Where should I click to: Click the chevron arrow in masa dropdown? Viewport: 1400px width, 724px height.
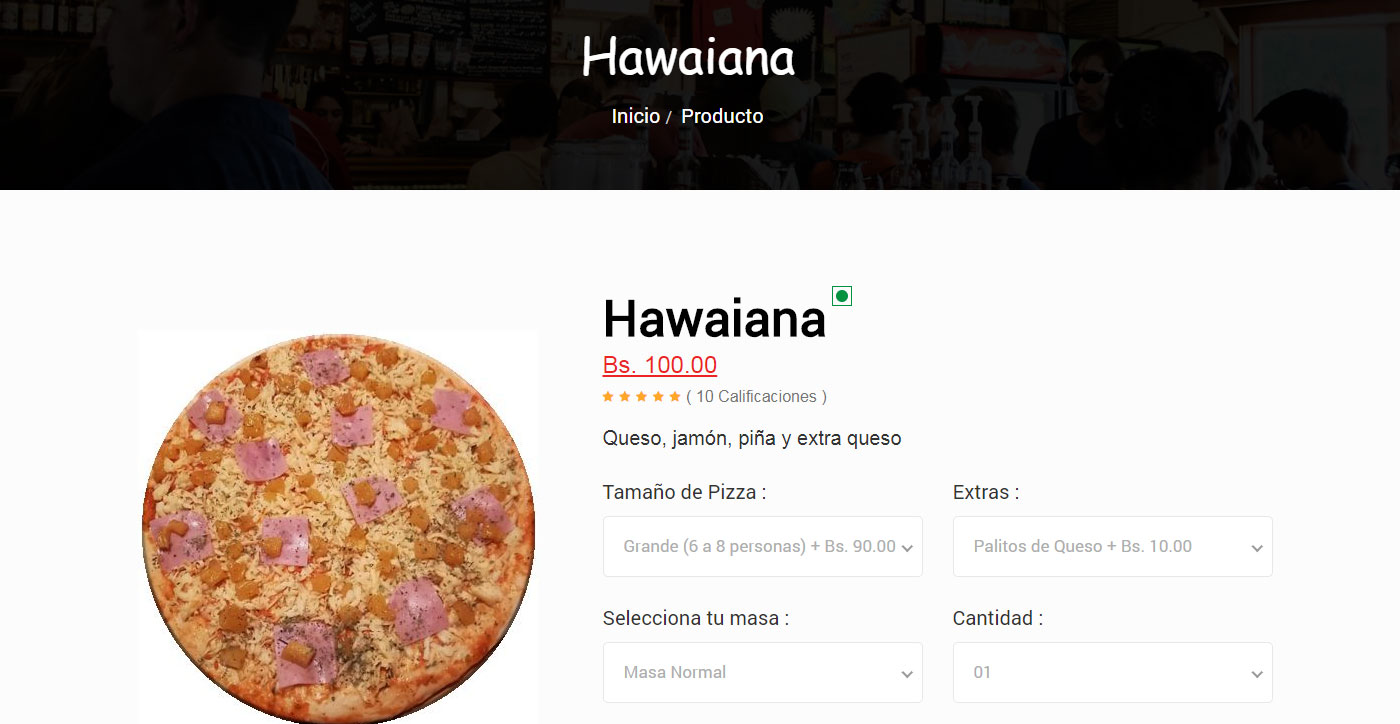907,674
